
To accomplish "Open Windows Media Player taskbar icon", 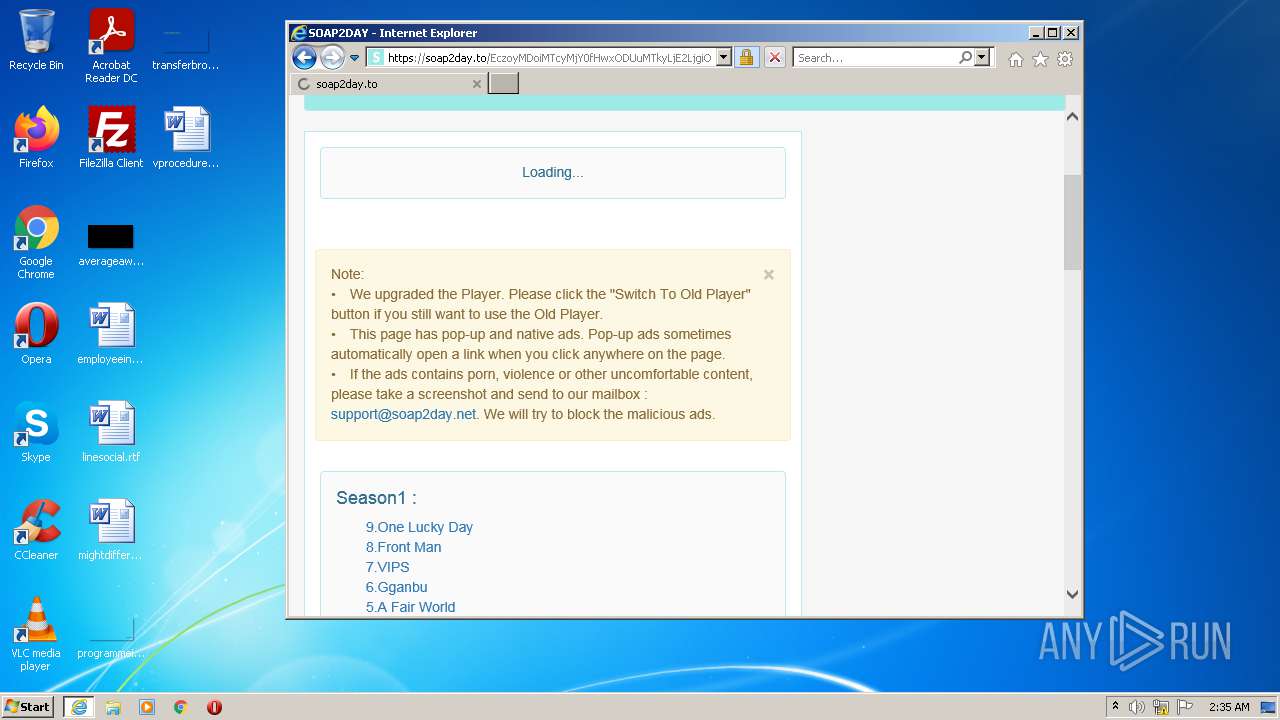I will [147, 707].
